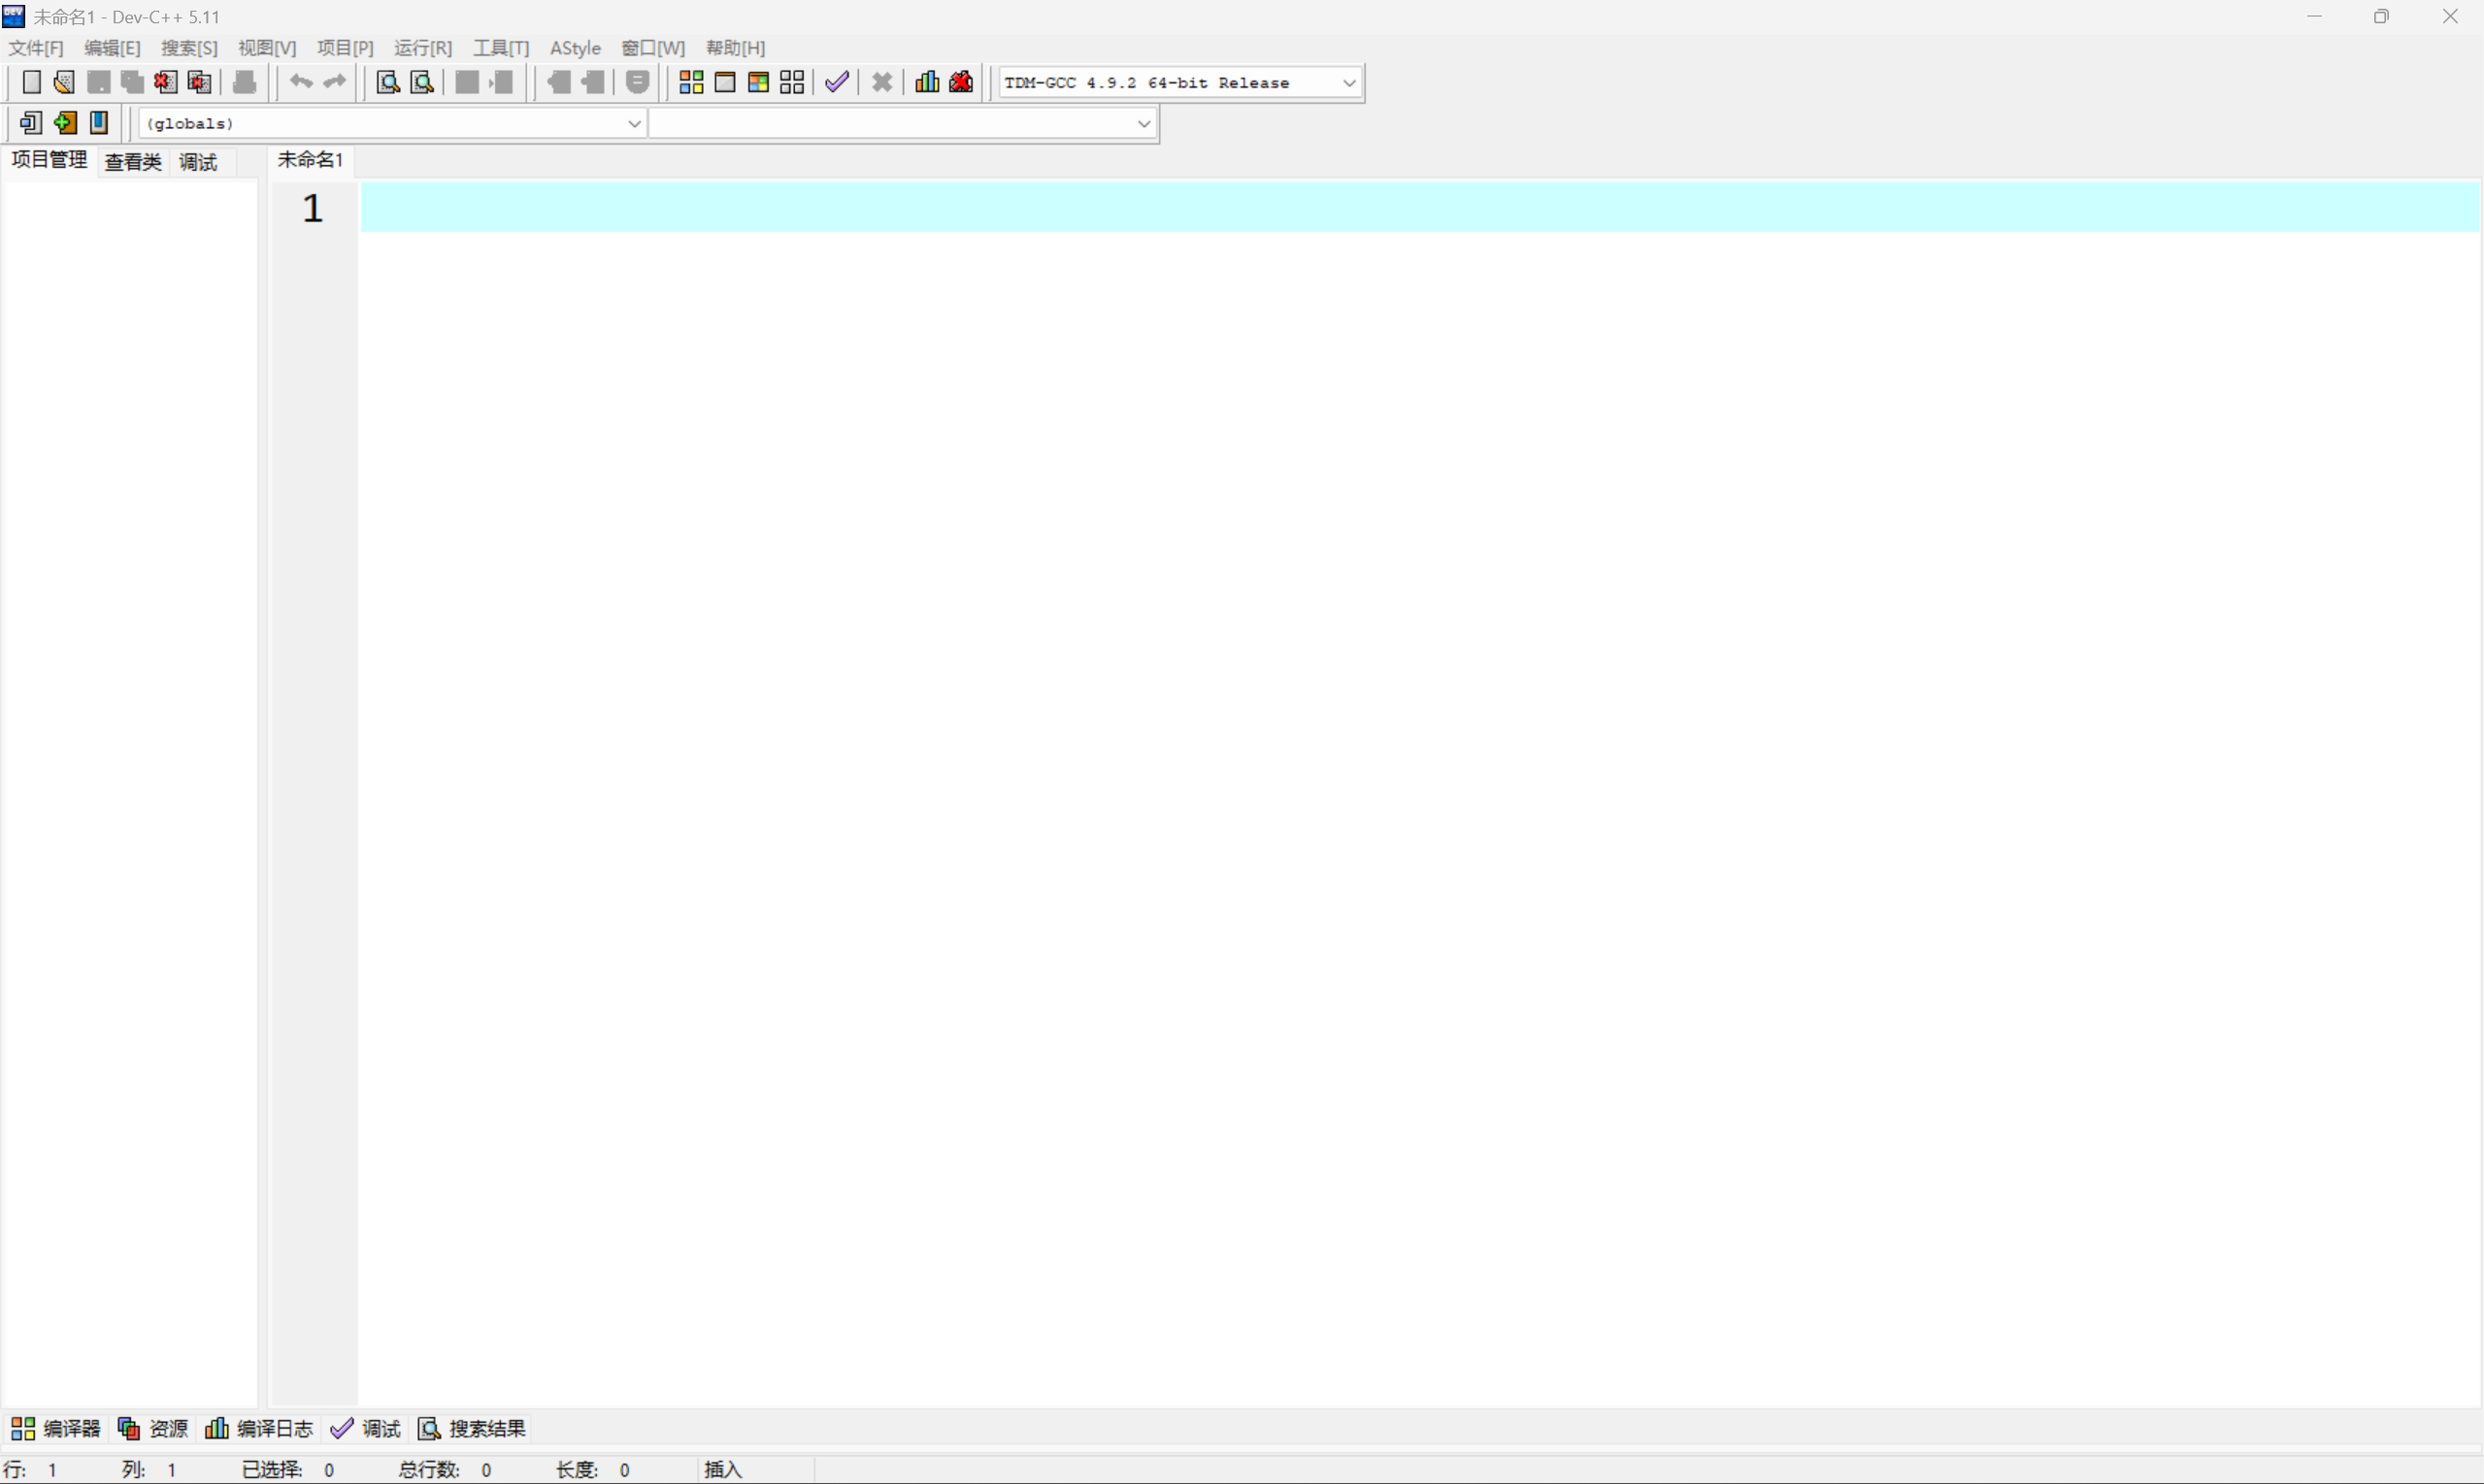Viewport: 2484px width, 1484px height.
Task: Click the Rebuild All icon
Action: click(792, 82)
